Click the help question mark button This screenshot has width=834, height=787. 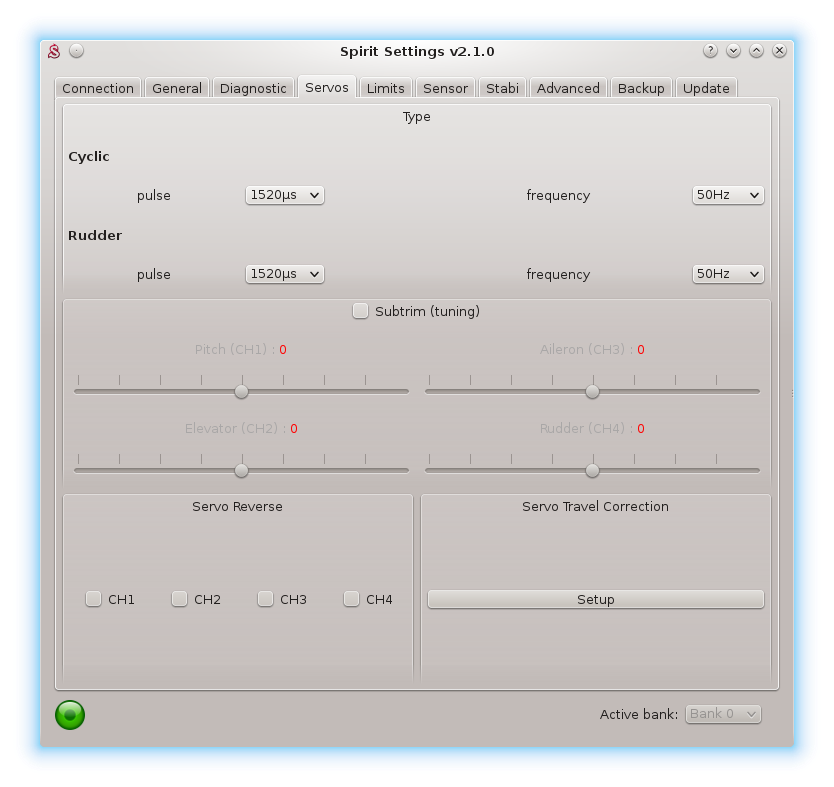(710, 51)
